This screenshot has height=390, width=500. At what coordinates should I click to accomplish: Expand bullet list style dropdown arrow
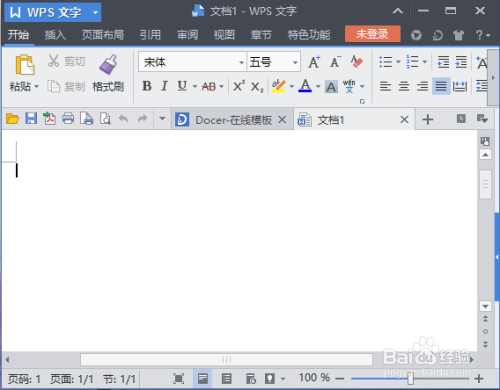coord(398,62)
